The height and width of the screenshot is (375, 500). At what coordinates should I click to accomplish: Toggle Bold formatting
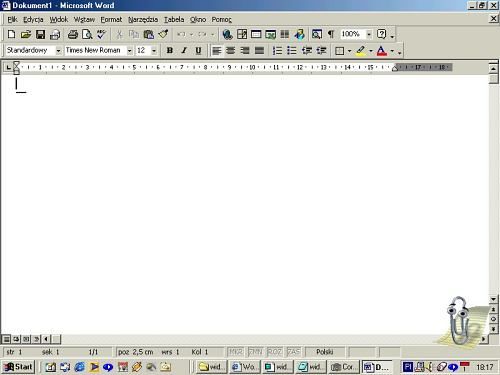(170, 50)
